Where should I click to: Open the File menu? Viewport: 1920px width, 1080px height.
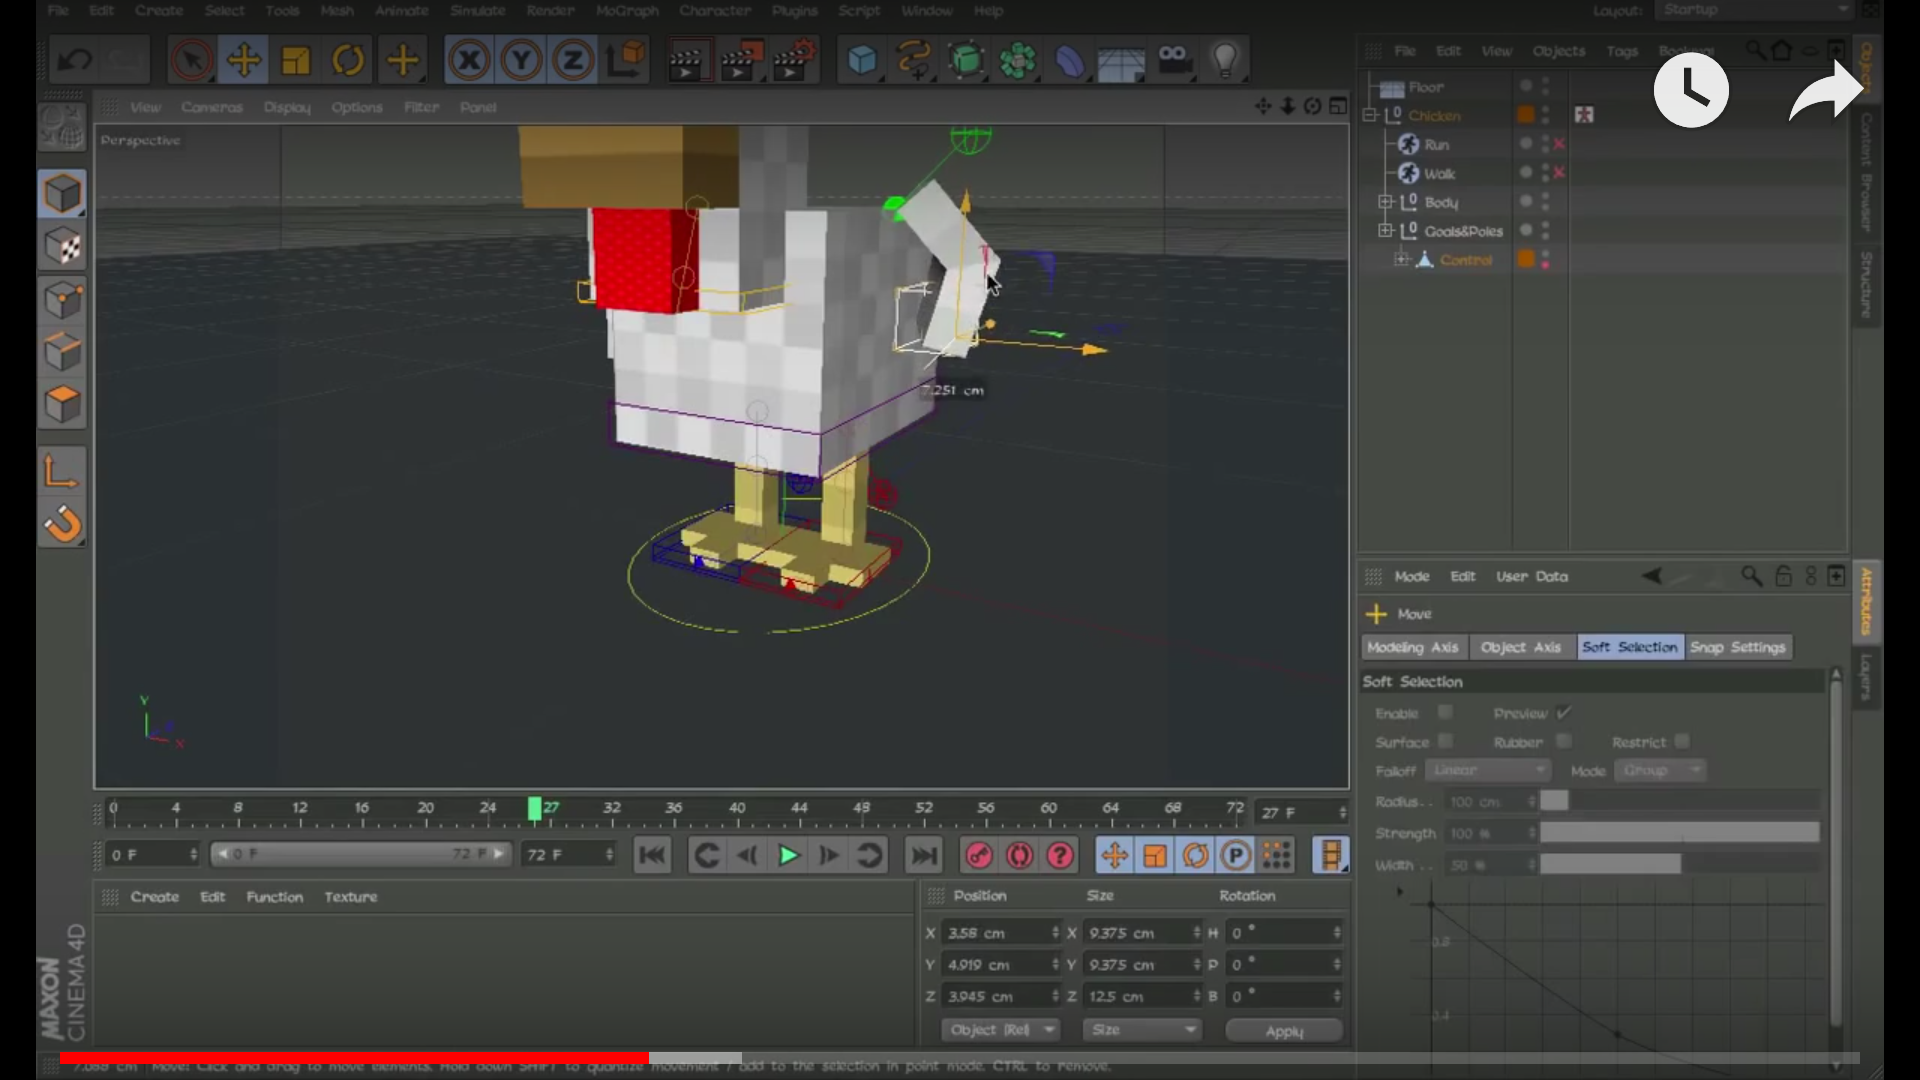(x=58, y=10)
